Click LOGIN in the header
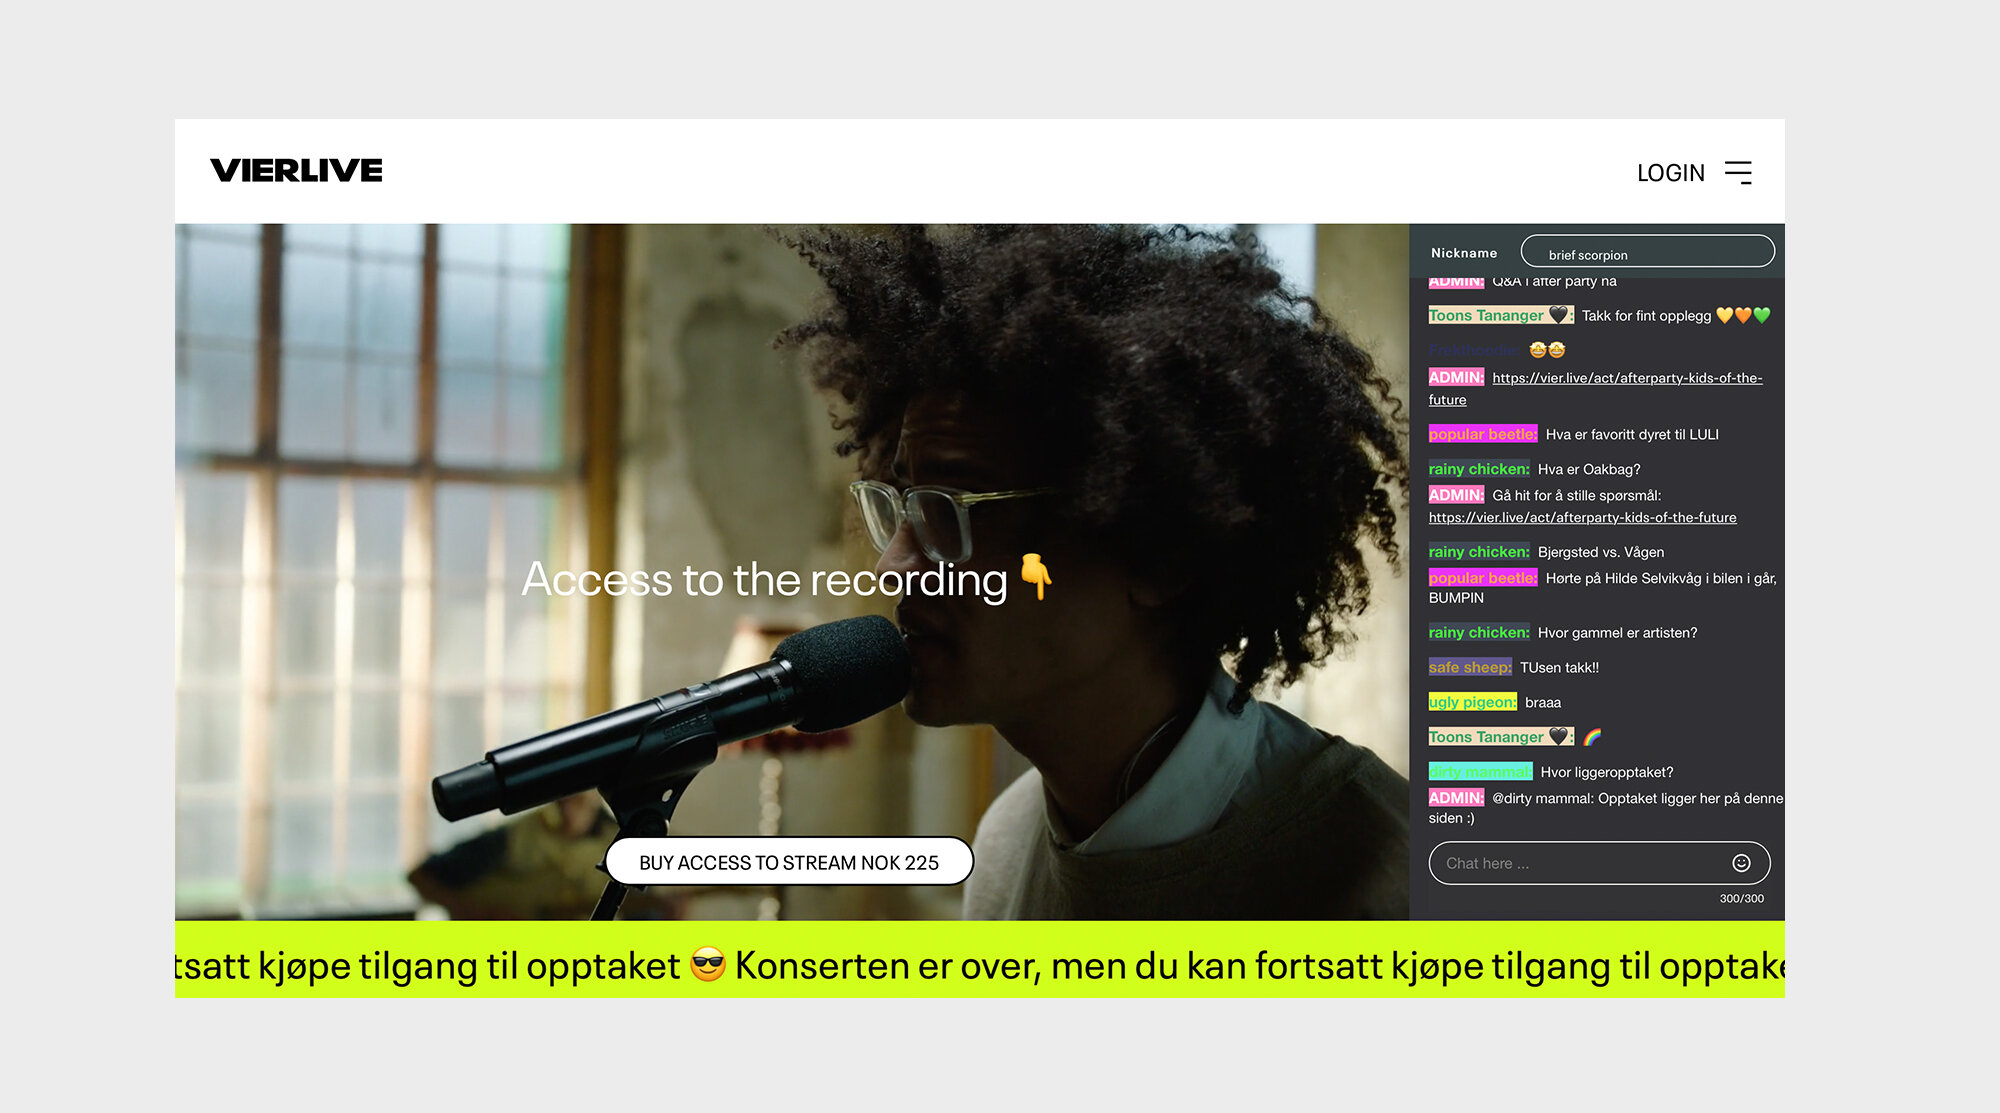Image resolution: width=2000 pixels, height=1113 pixels. (1670, 173)
